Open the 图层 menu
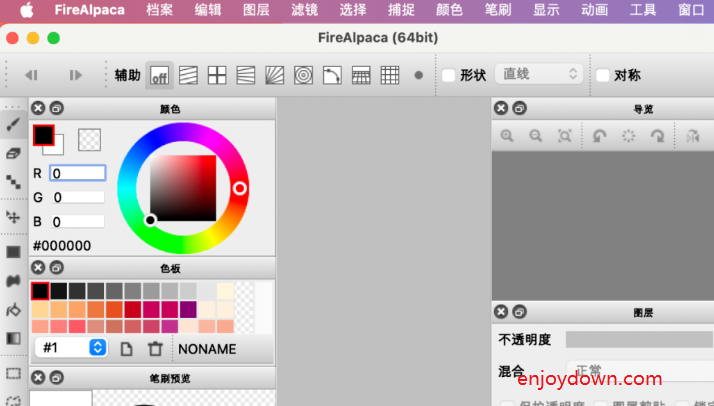 point(256,10)
